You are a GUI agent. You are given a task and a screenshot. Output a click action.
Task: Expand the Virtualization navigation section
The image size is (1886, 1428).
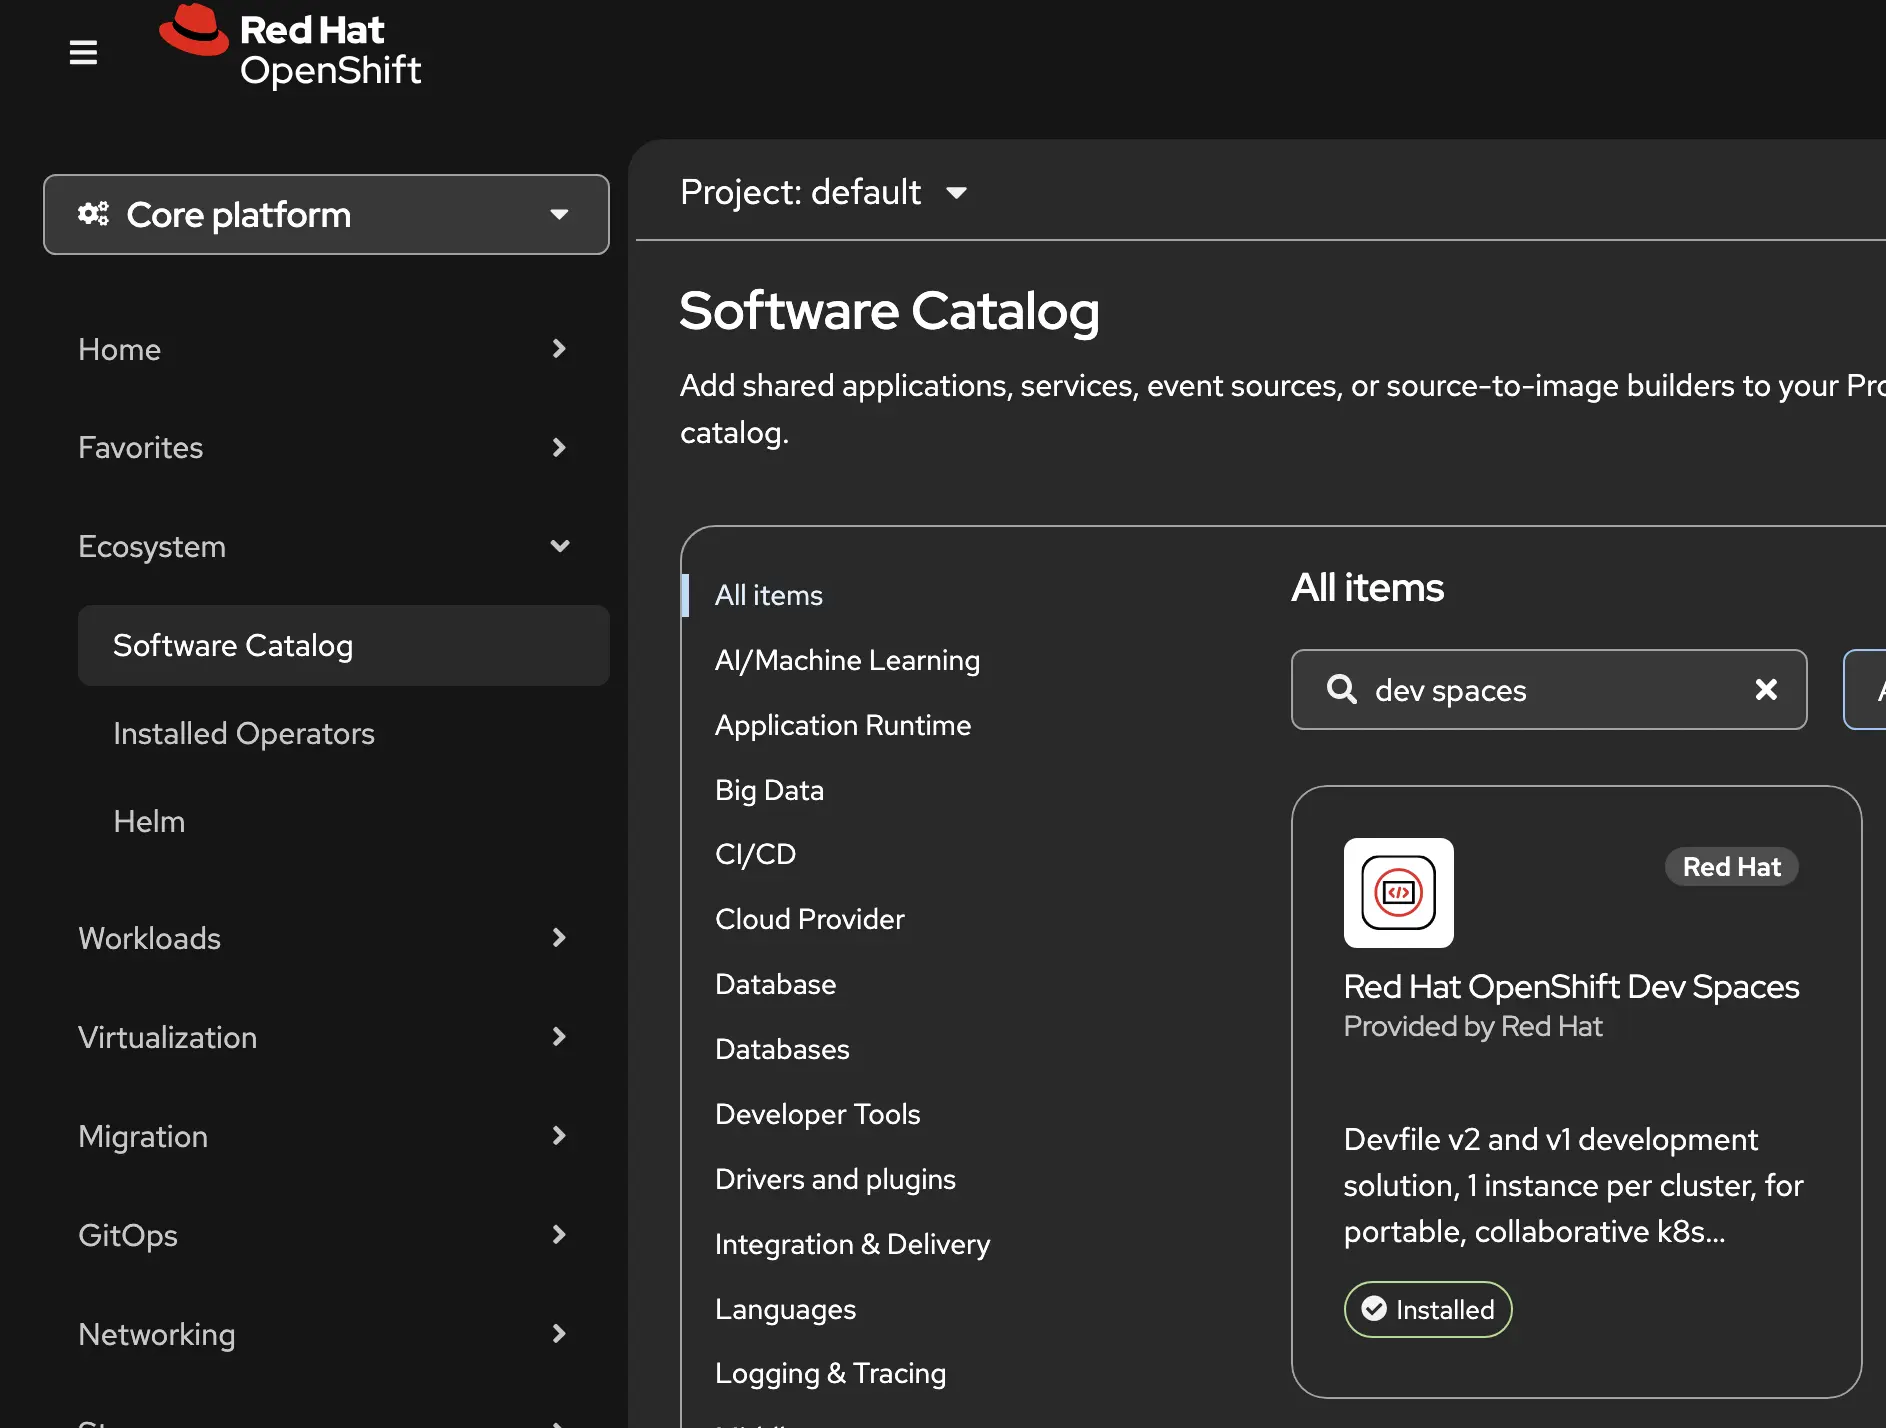(324, 1037)
